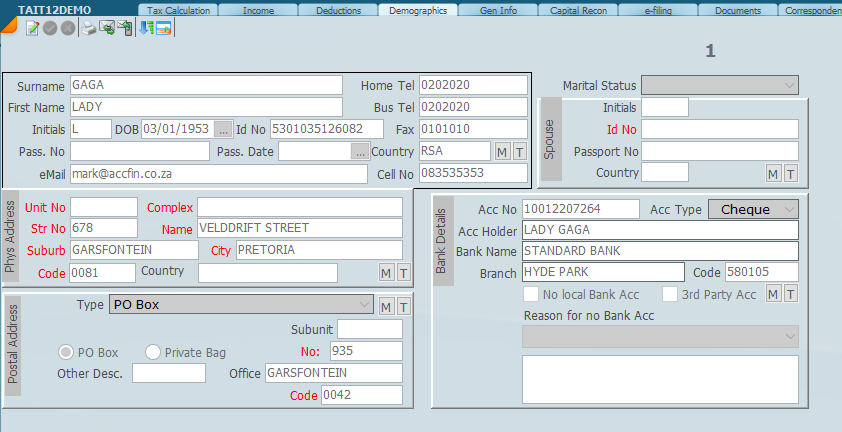Click the eMail input field
The image size is (842, 432).
pyautogui.click(x=218, y=174)
